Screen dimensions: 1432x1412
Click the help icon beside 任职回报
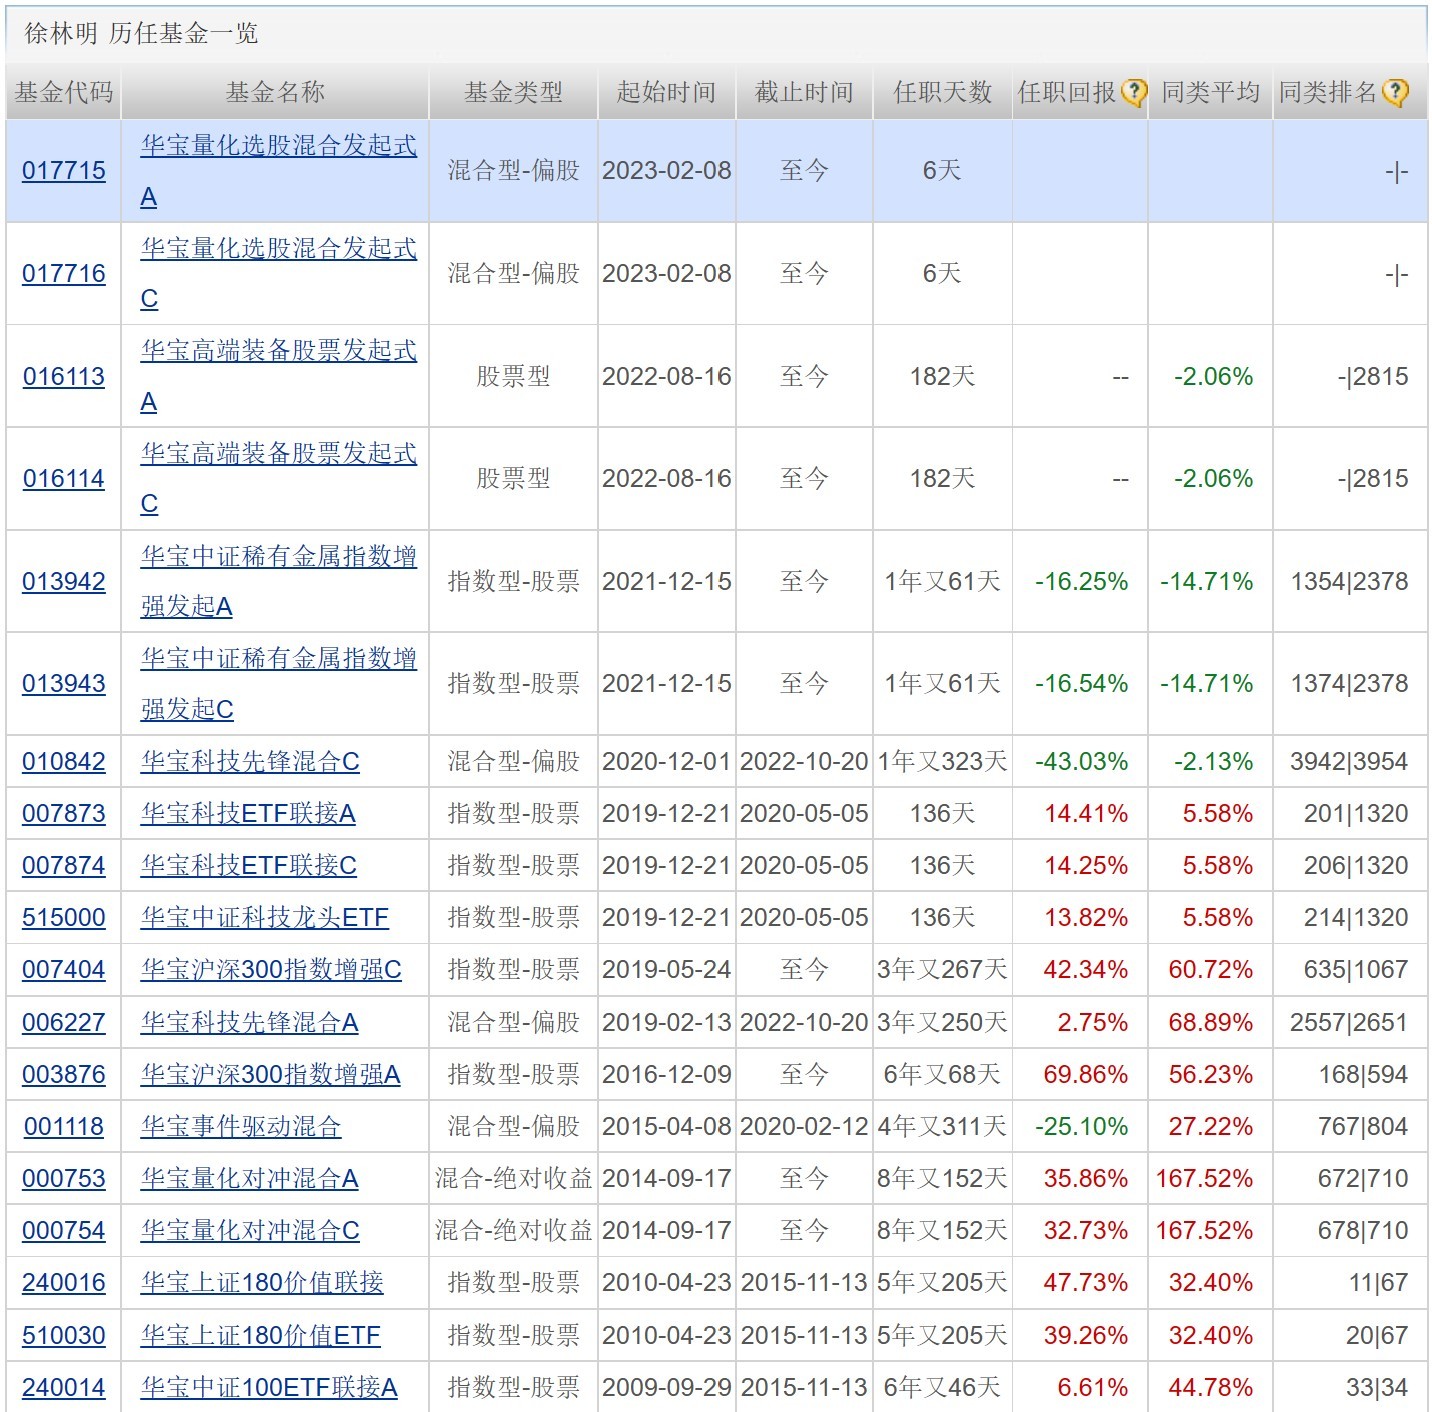(x=1133, y=93)
